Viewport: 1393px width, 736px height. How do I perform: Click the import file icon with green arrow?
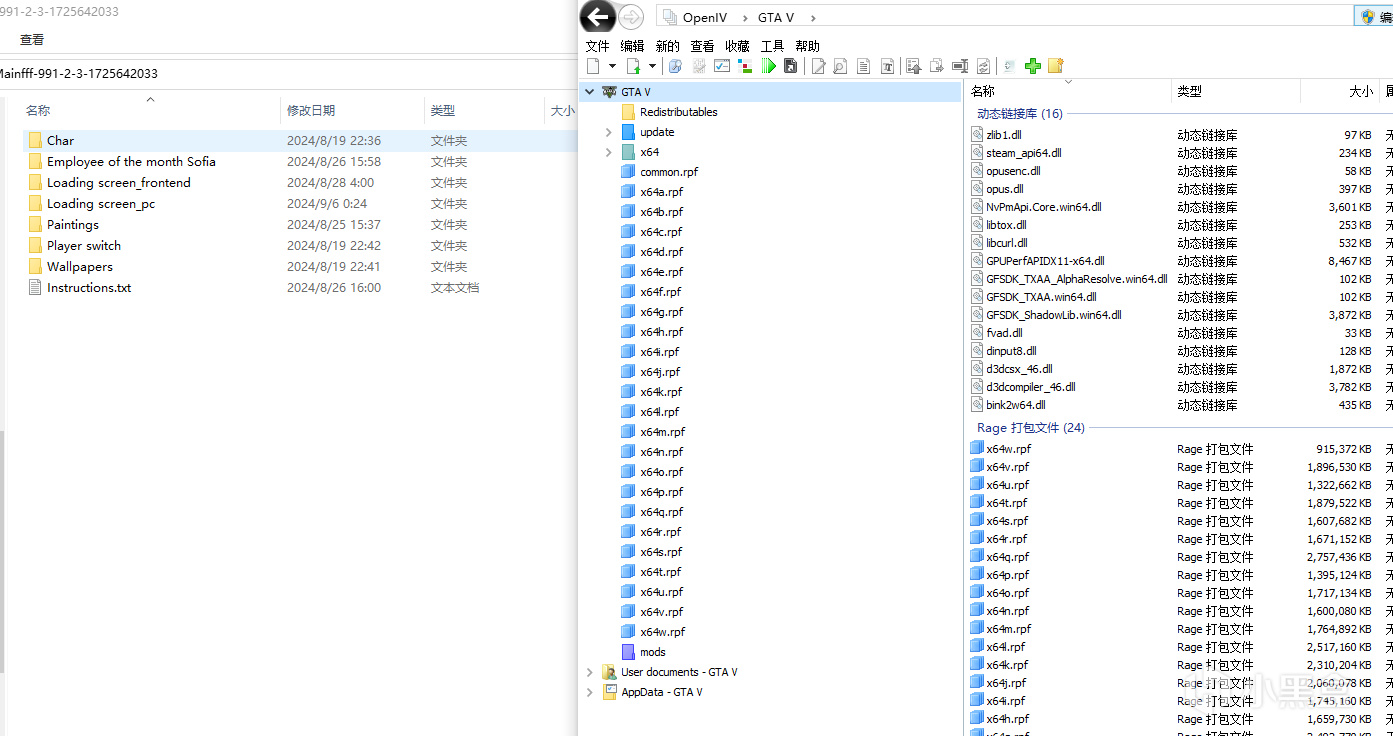coord(633,66)
